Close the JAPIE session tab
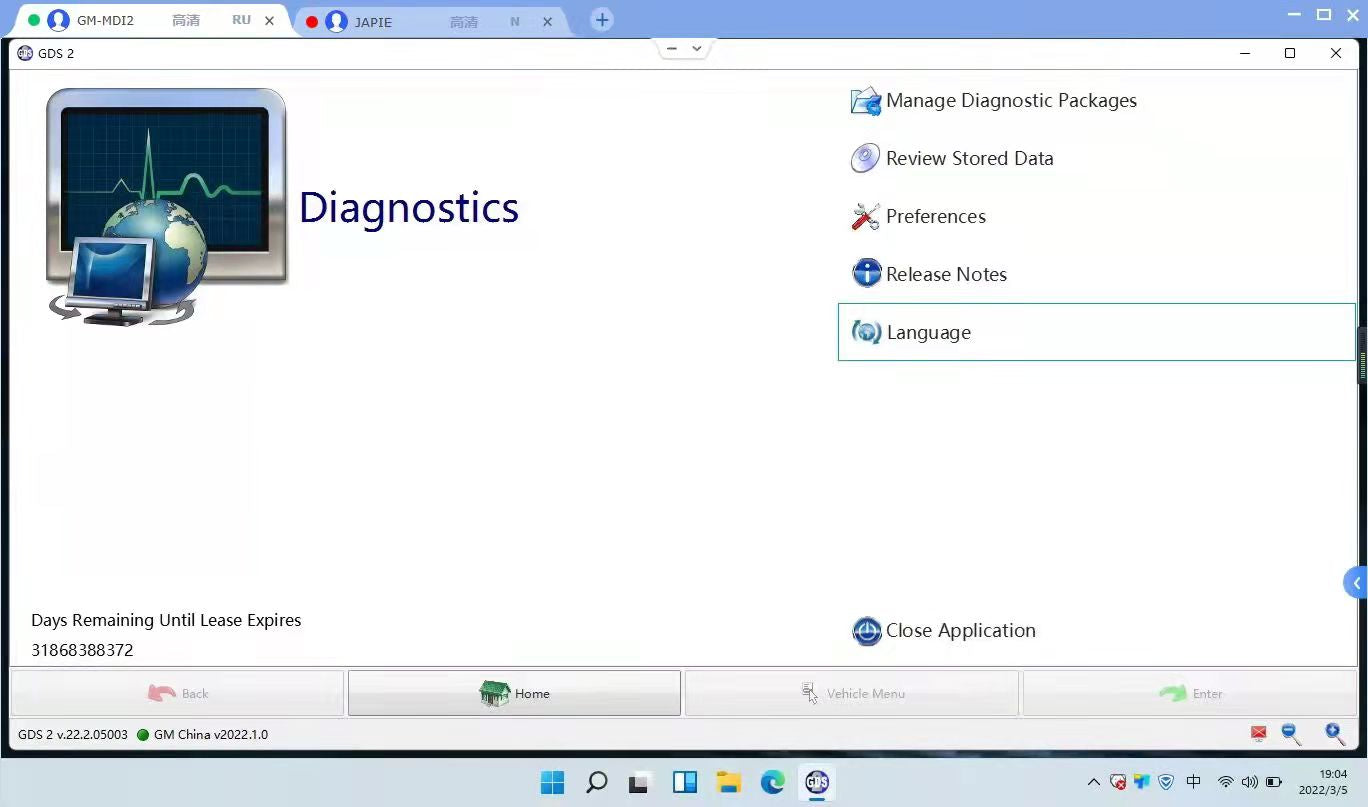The image size is (1368, 807). [546, 21]
